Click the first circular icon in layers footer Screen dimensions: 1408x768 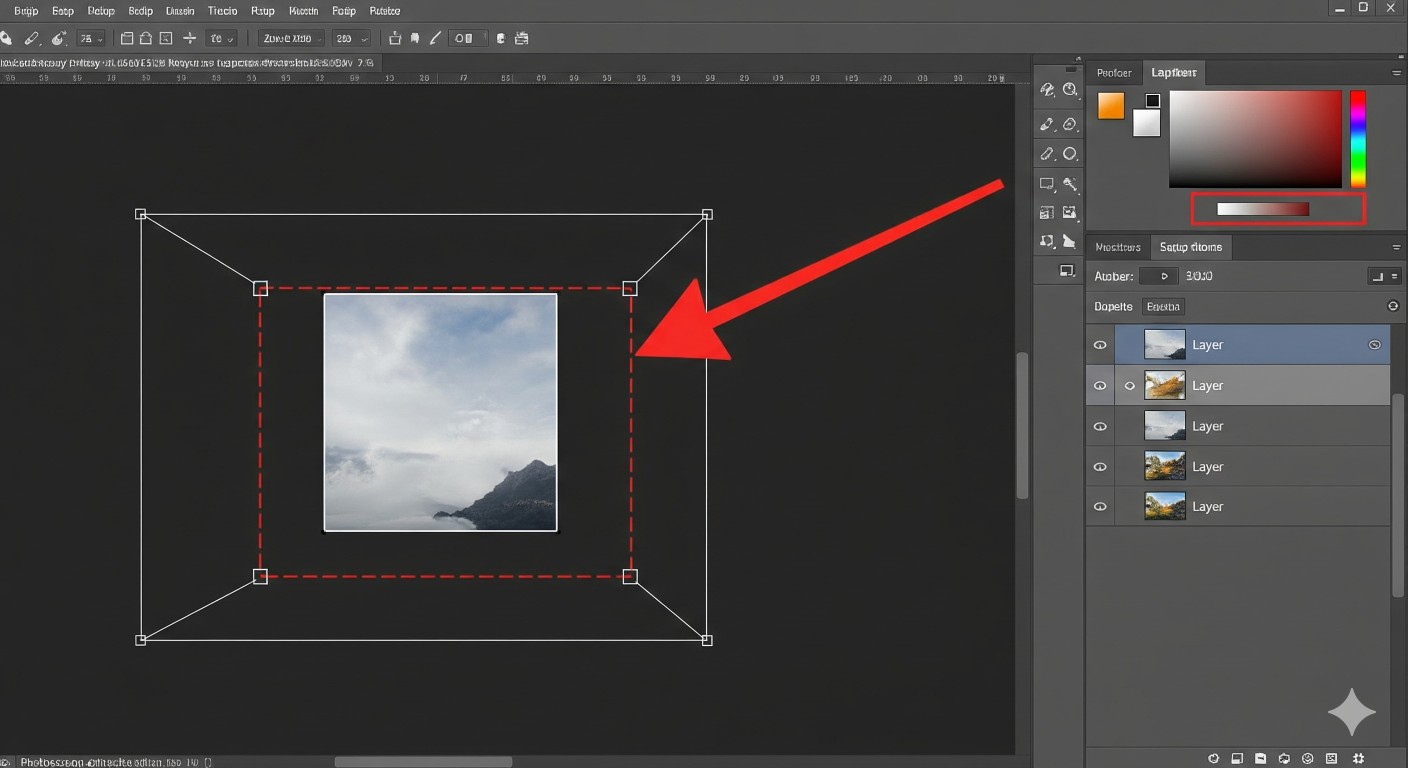coord(1213,758)
